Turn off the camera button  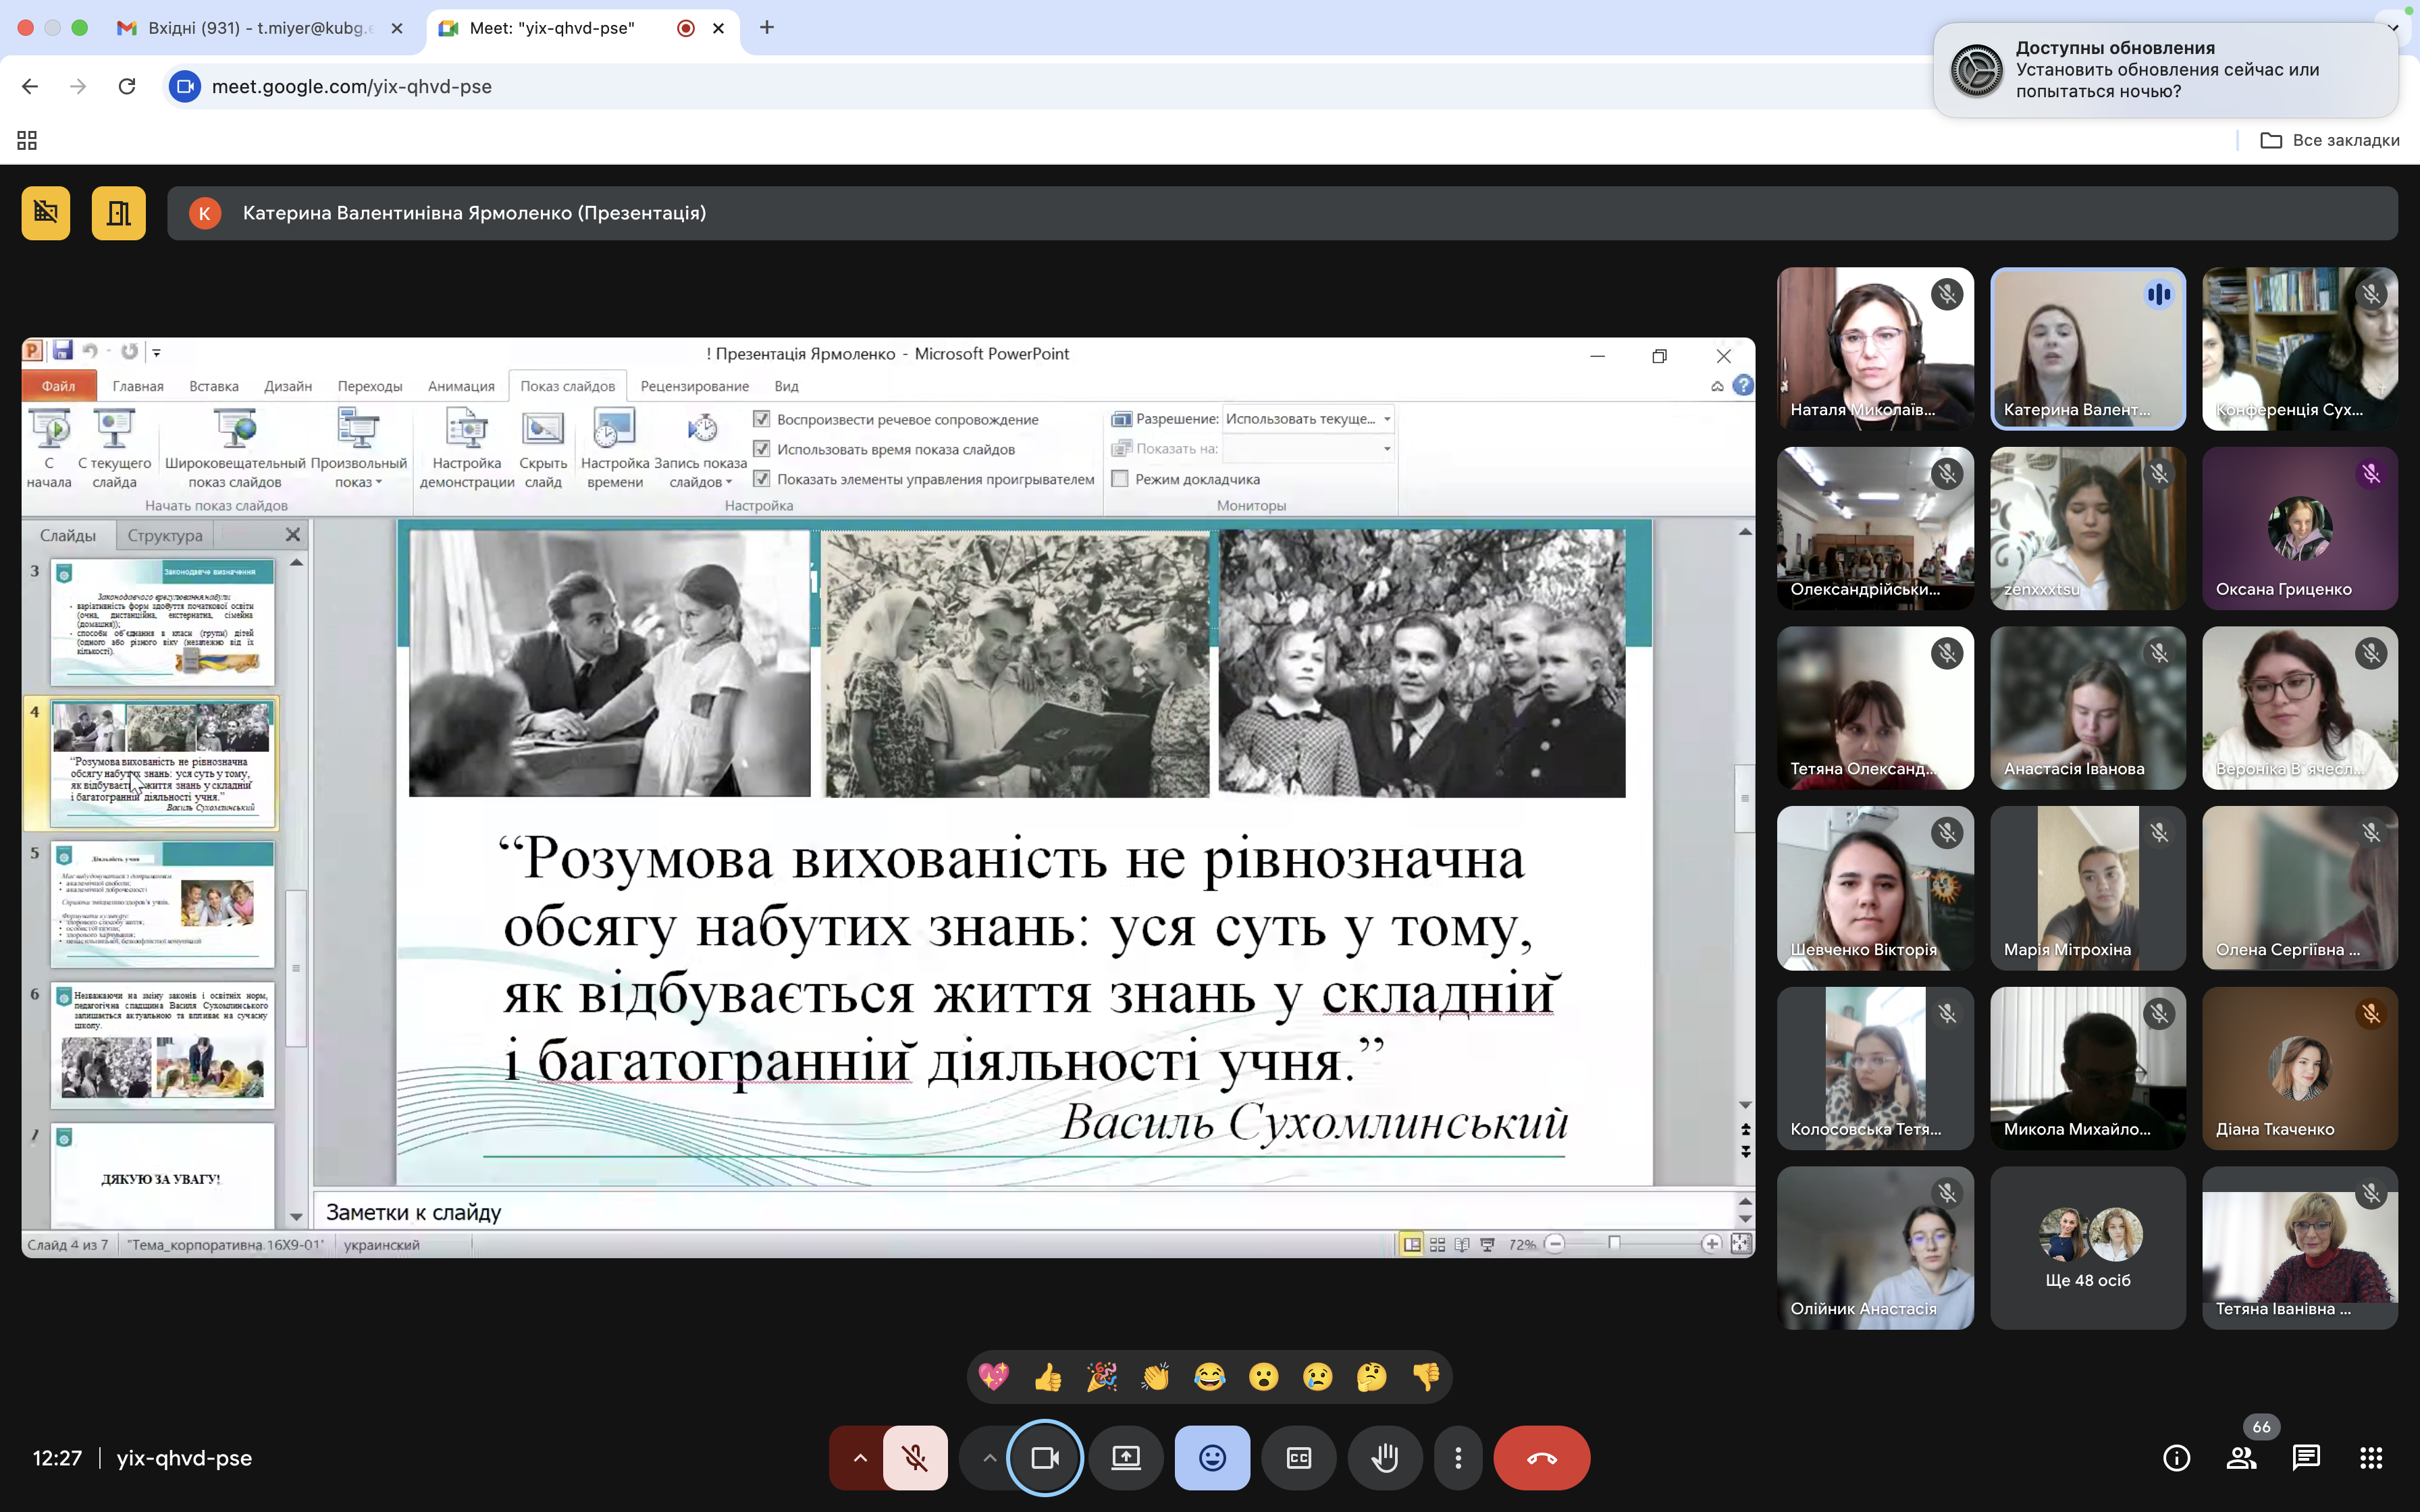click(1044, 1458)
